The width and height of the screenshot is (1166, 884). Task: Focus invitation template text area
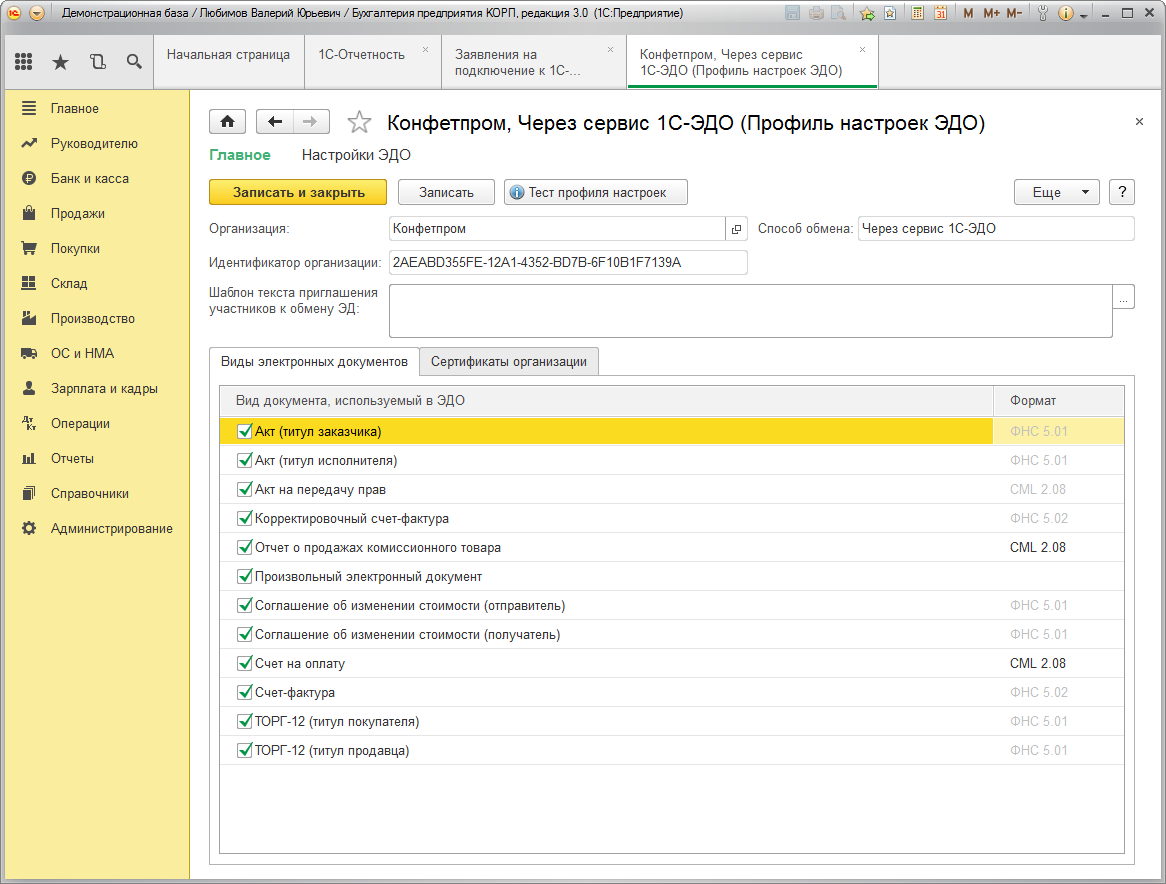750,311
